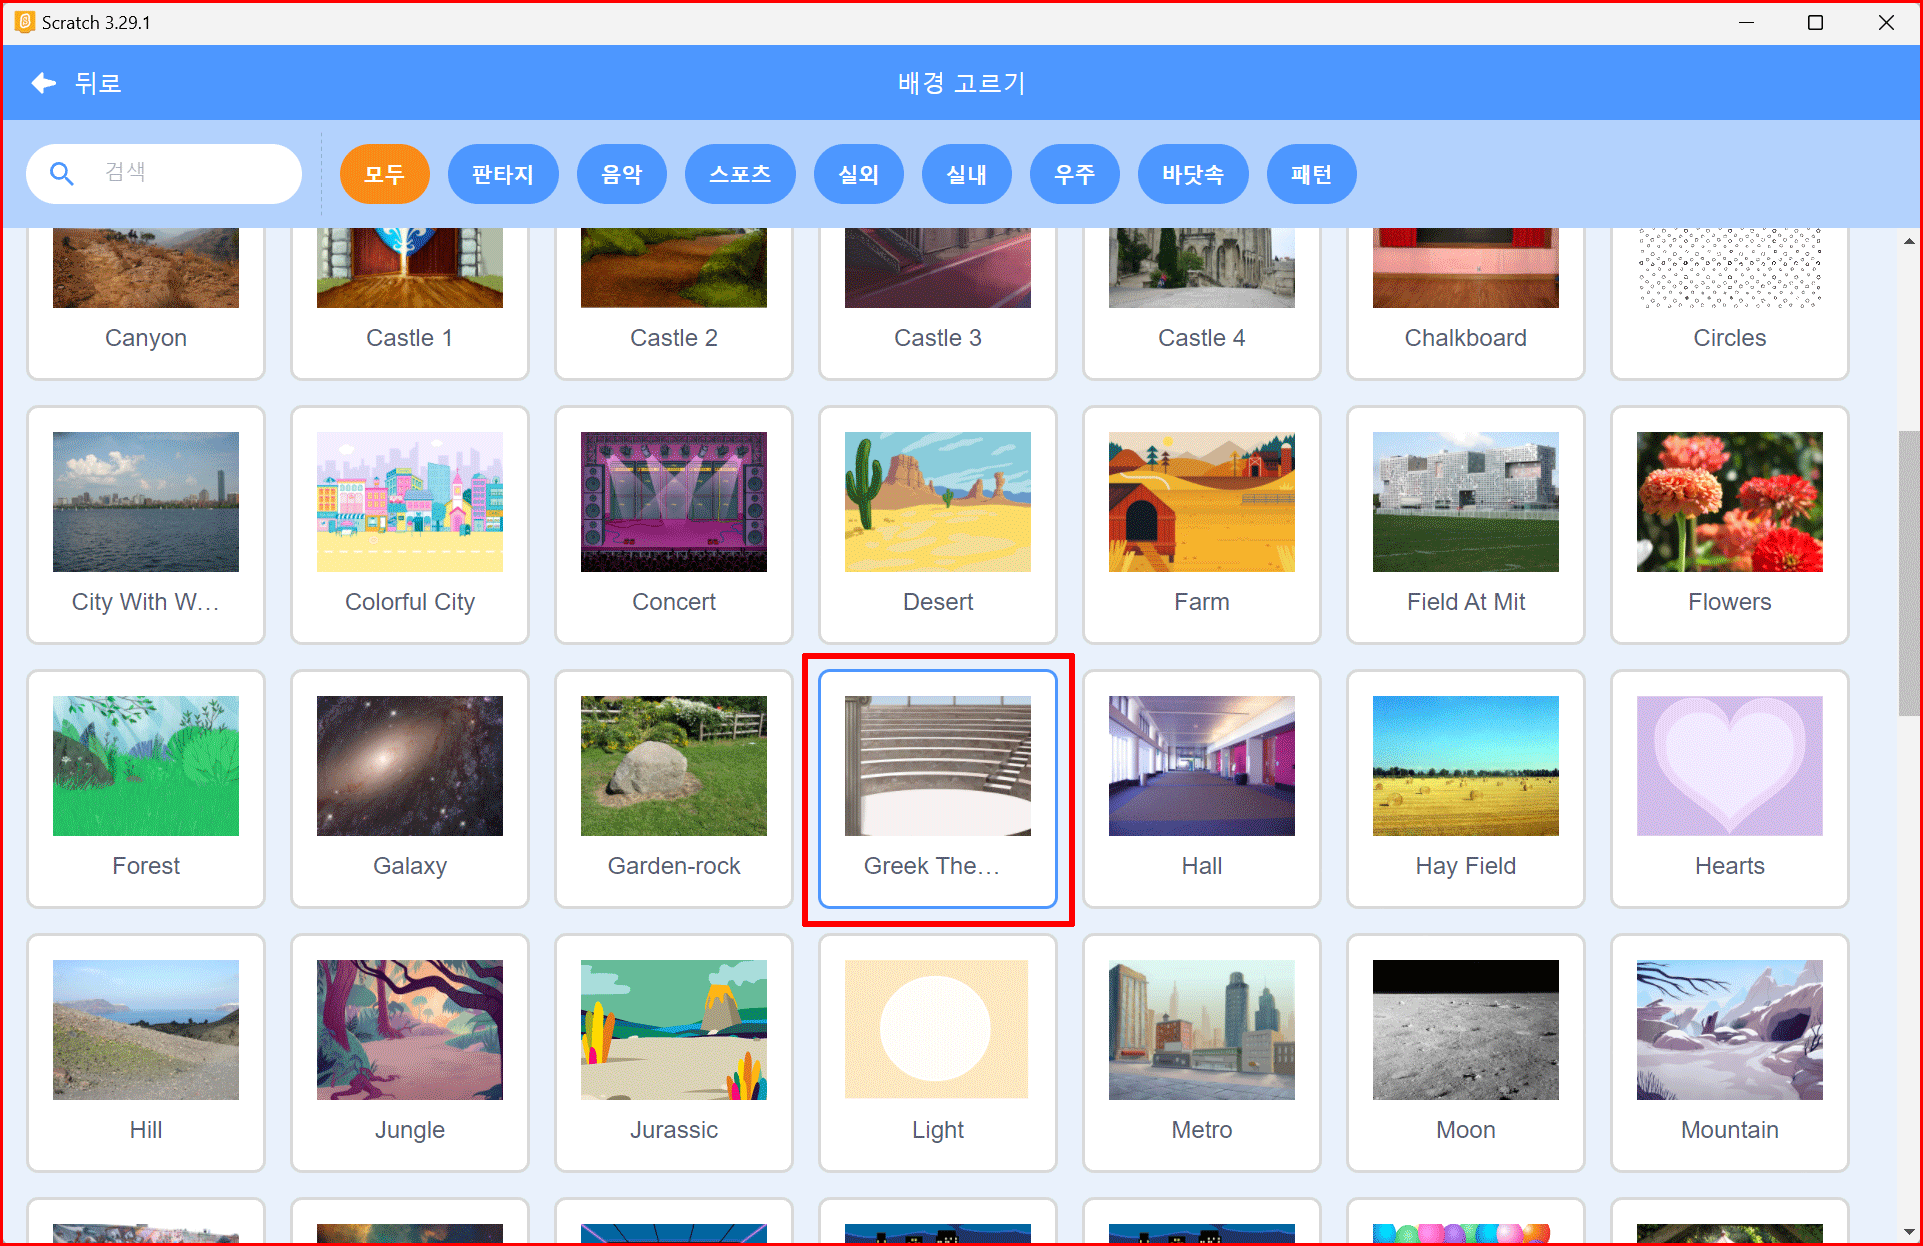The height and width of the screenshot is (1246, 1923).
Task: Select the Moon backdrop
Action: [x=1465, y=1031]
